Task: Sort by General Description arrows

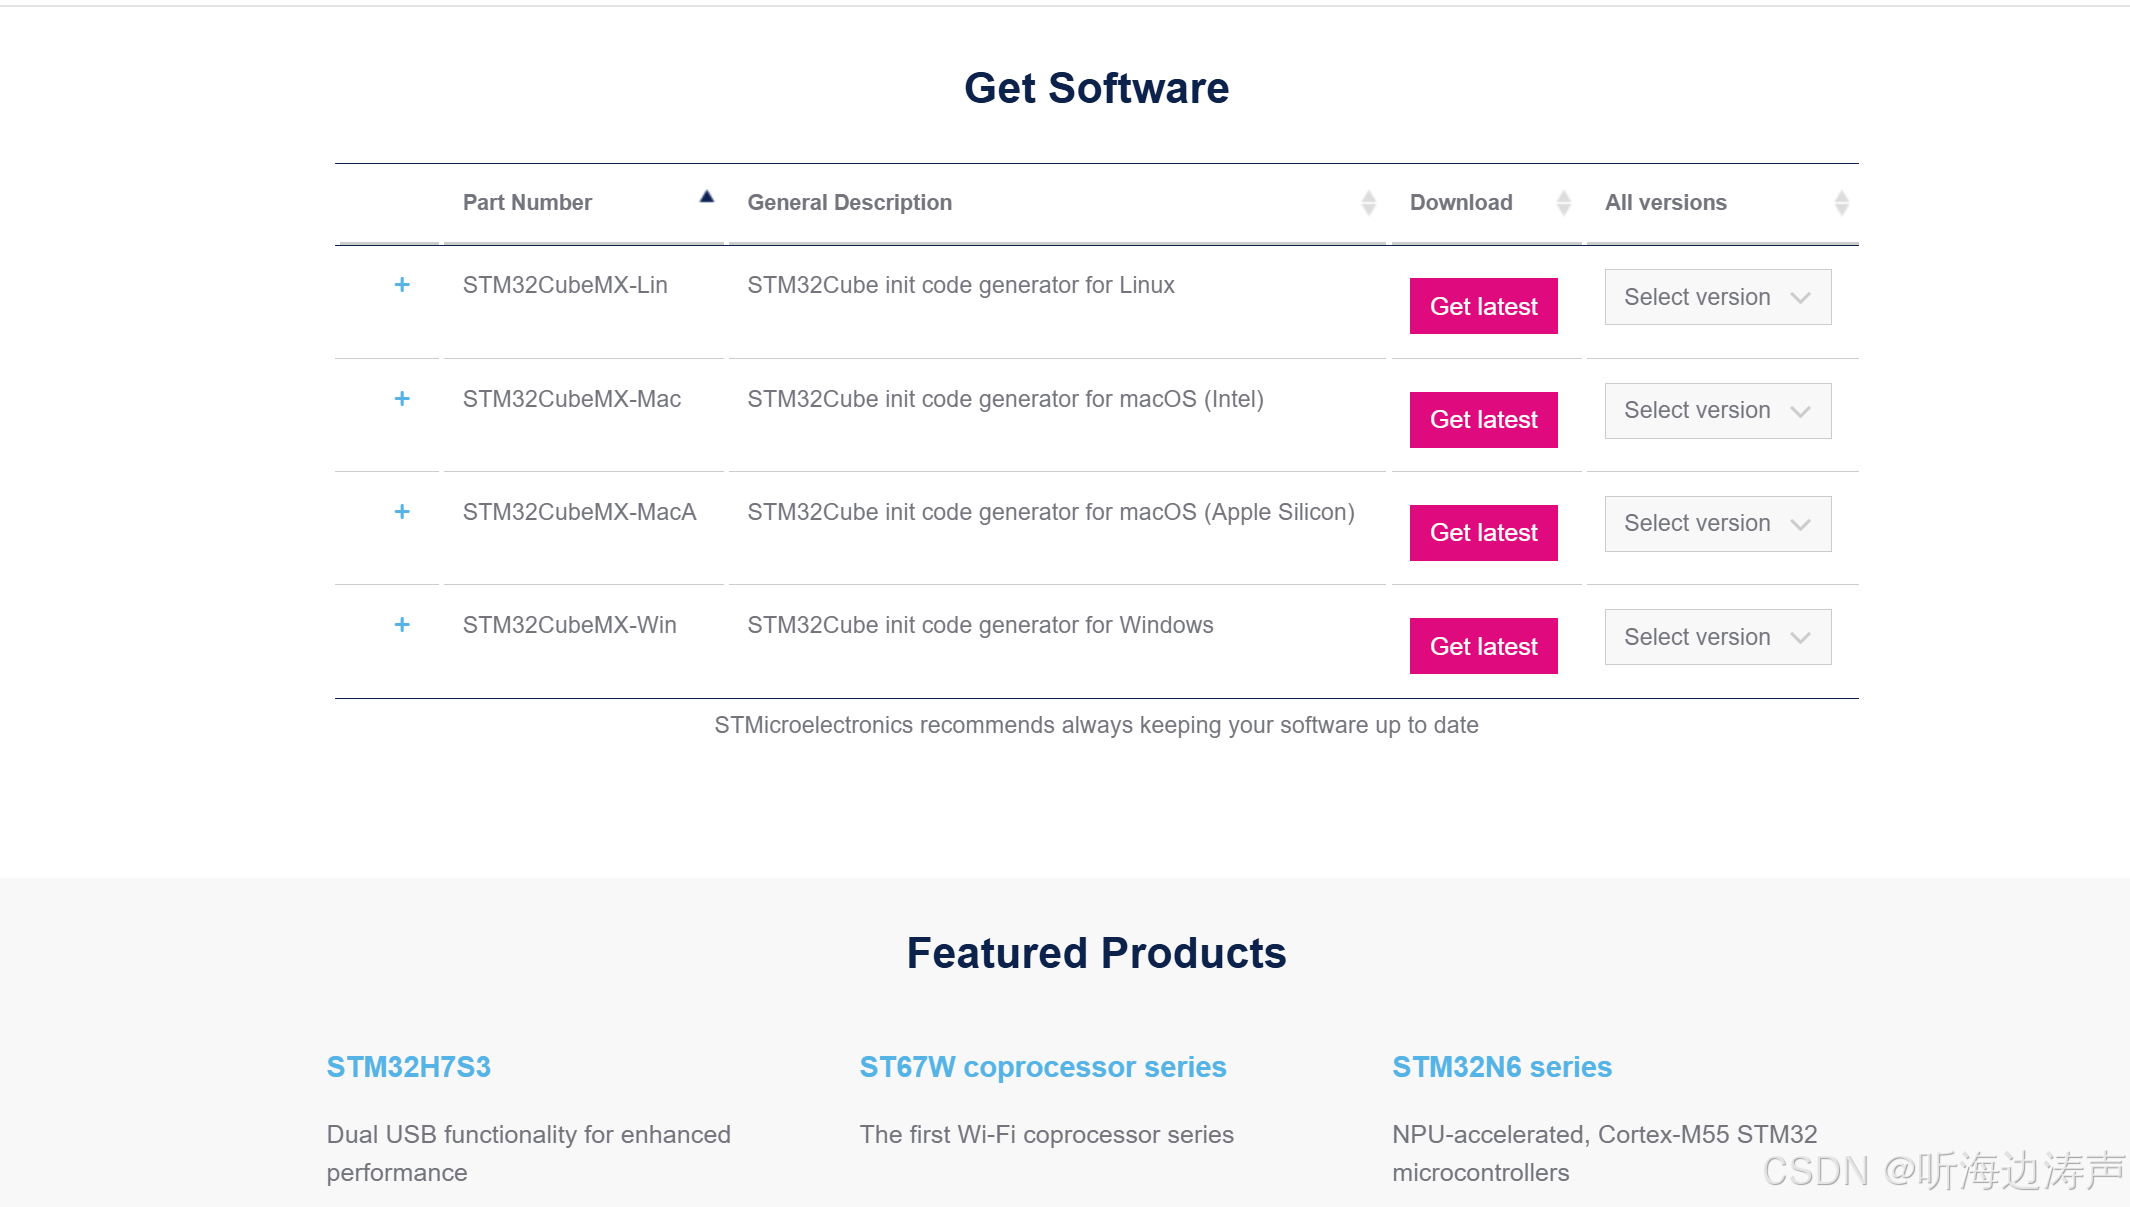Action: 1369,203
